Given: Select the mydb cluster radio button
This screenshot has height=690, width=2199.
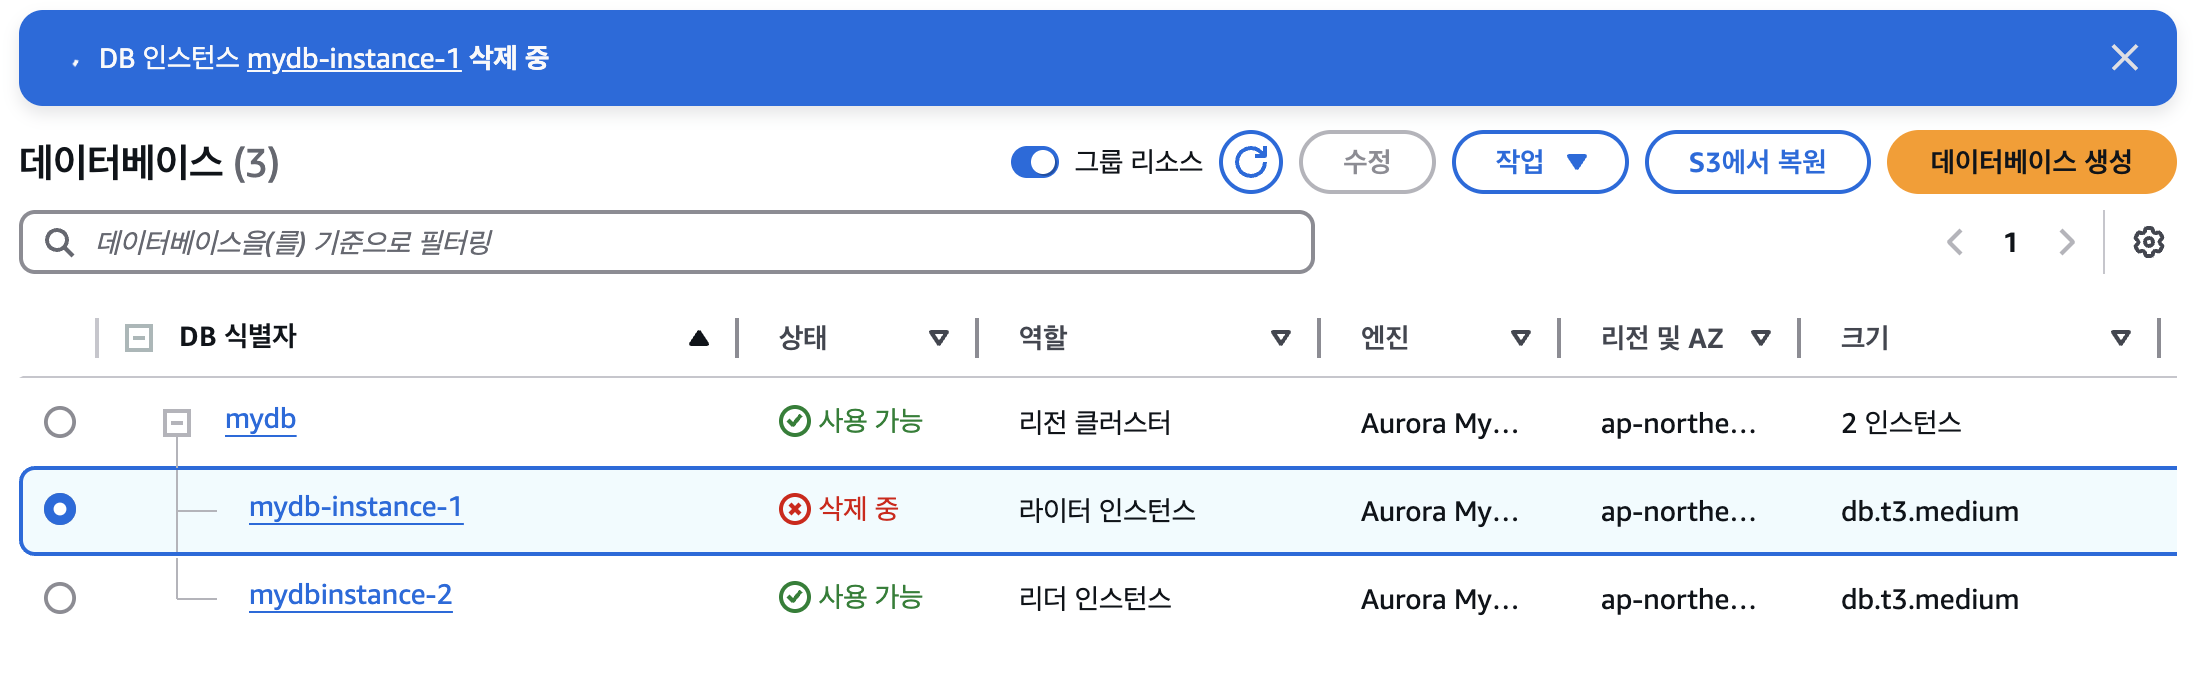Looking at the screenshot, I should pos(60,422).
